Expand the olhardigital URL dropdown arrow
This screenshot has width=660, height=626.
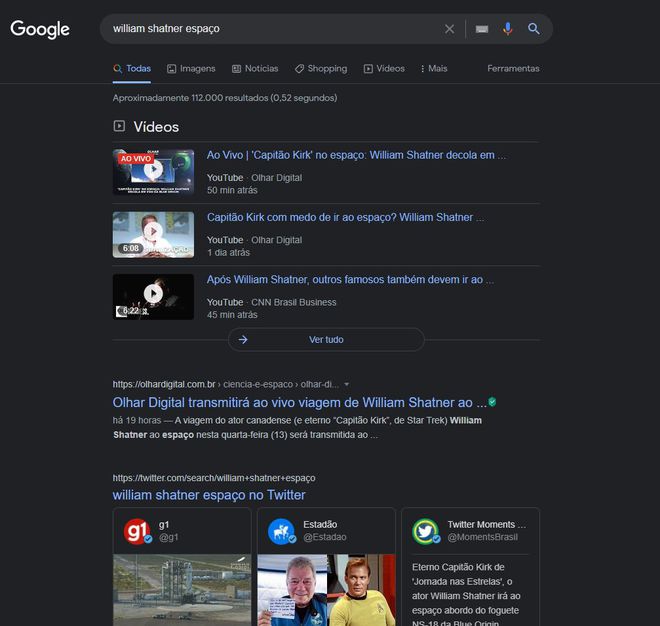tap(346, 384)
